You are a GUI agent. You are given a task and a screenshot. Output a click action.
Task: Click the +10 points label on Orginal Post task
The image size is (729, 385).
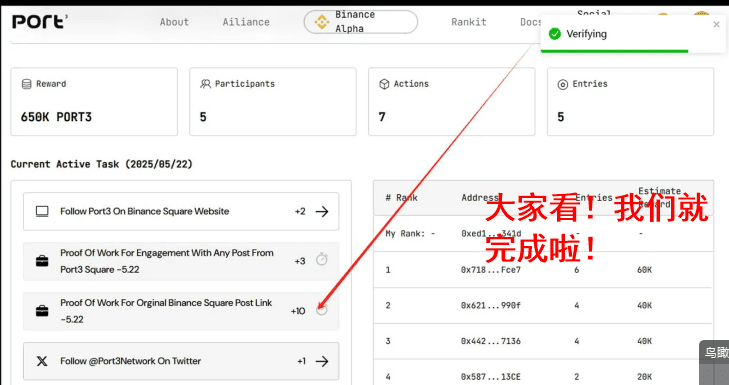pyautogui.click(x=298, y=311)
